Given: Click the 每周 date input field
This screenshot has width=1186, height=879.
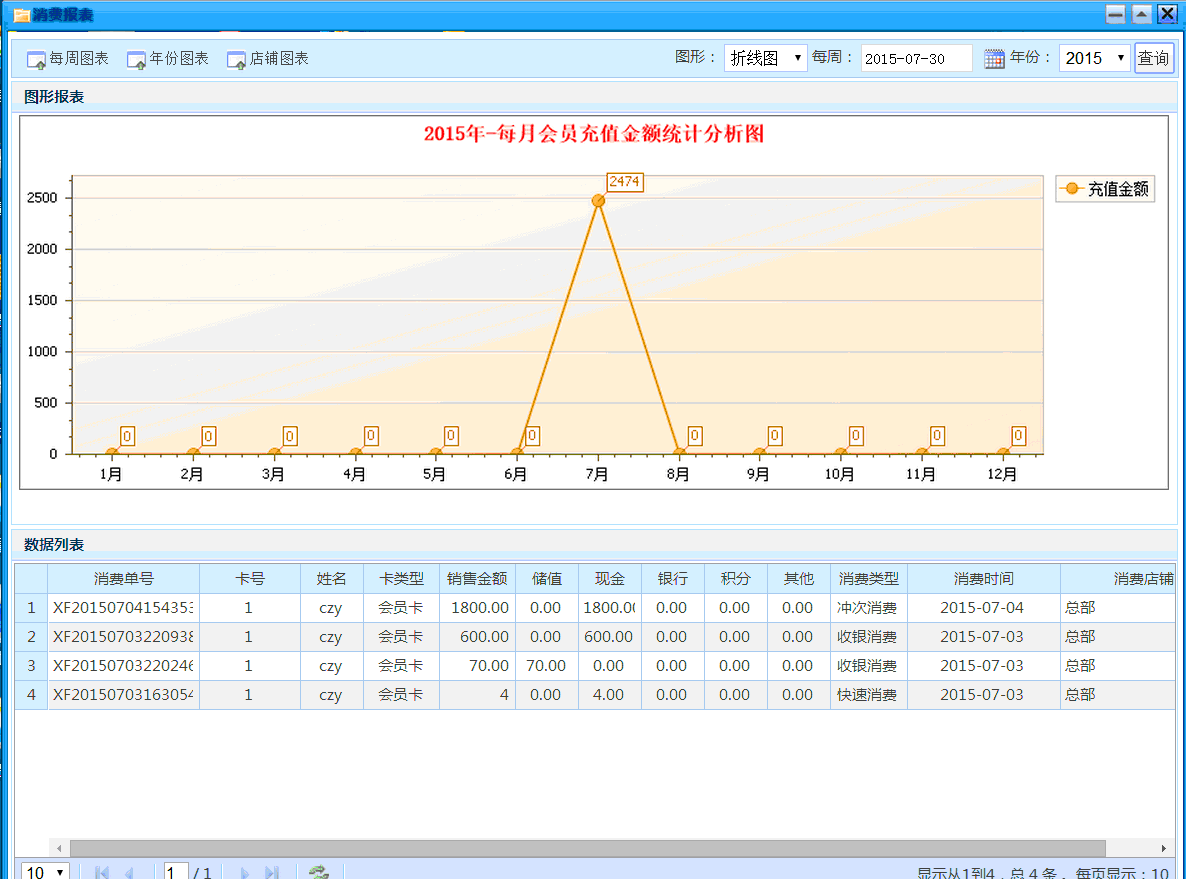Looking at the screenshot, I should 916,58.
